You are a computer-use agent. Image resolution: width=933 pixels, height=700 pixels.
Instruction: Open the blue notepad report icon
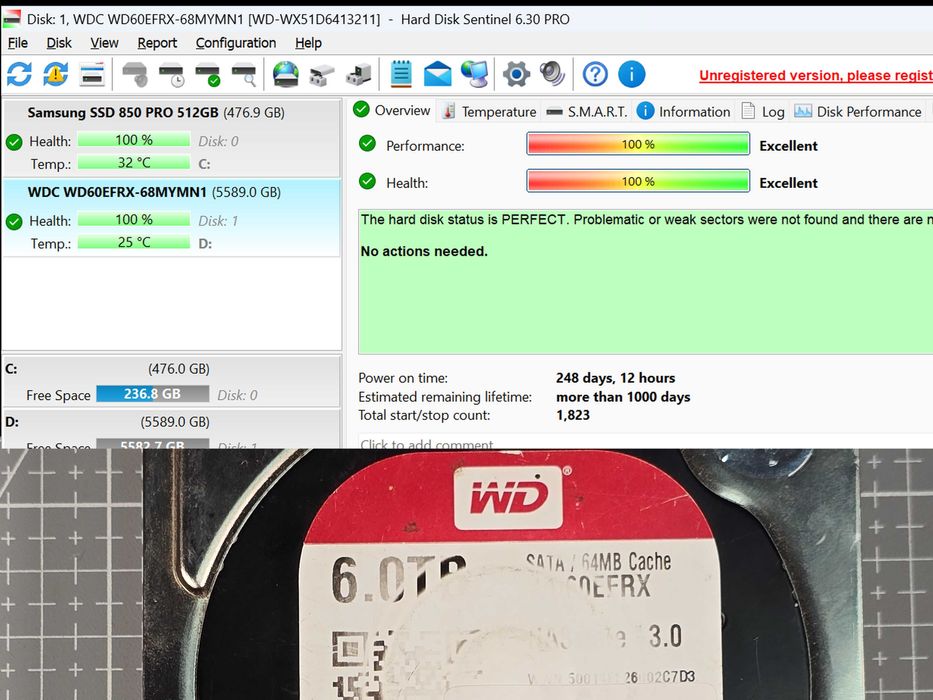tap(401, 74)
